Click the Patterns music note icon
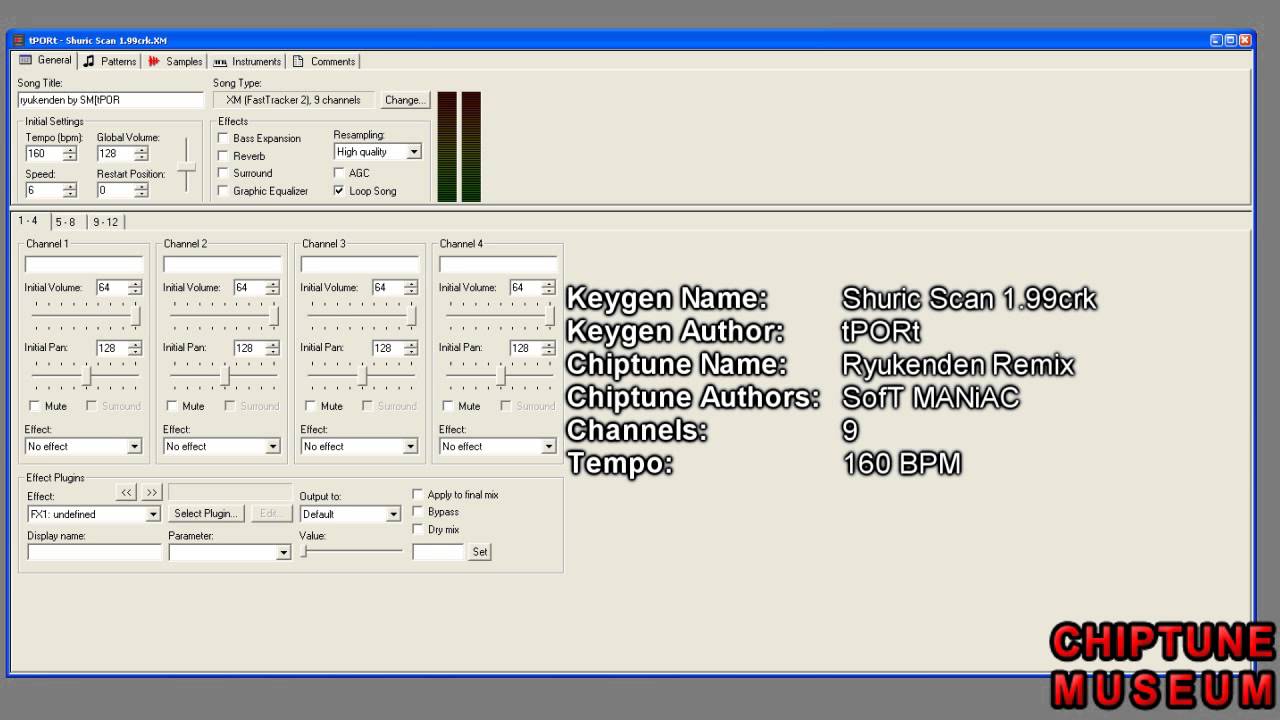The height and width of the screenshot is (720, 1280). pos(89,61)
